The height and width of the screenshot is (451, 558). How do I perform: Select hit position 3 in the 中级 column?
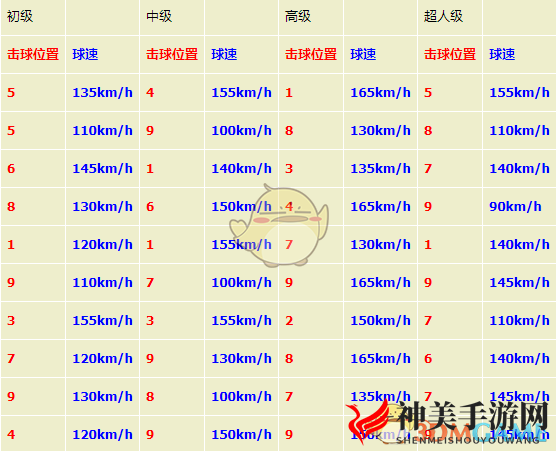[150, 320]
